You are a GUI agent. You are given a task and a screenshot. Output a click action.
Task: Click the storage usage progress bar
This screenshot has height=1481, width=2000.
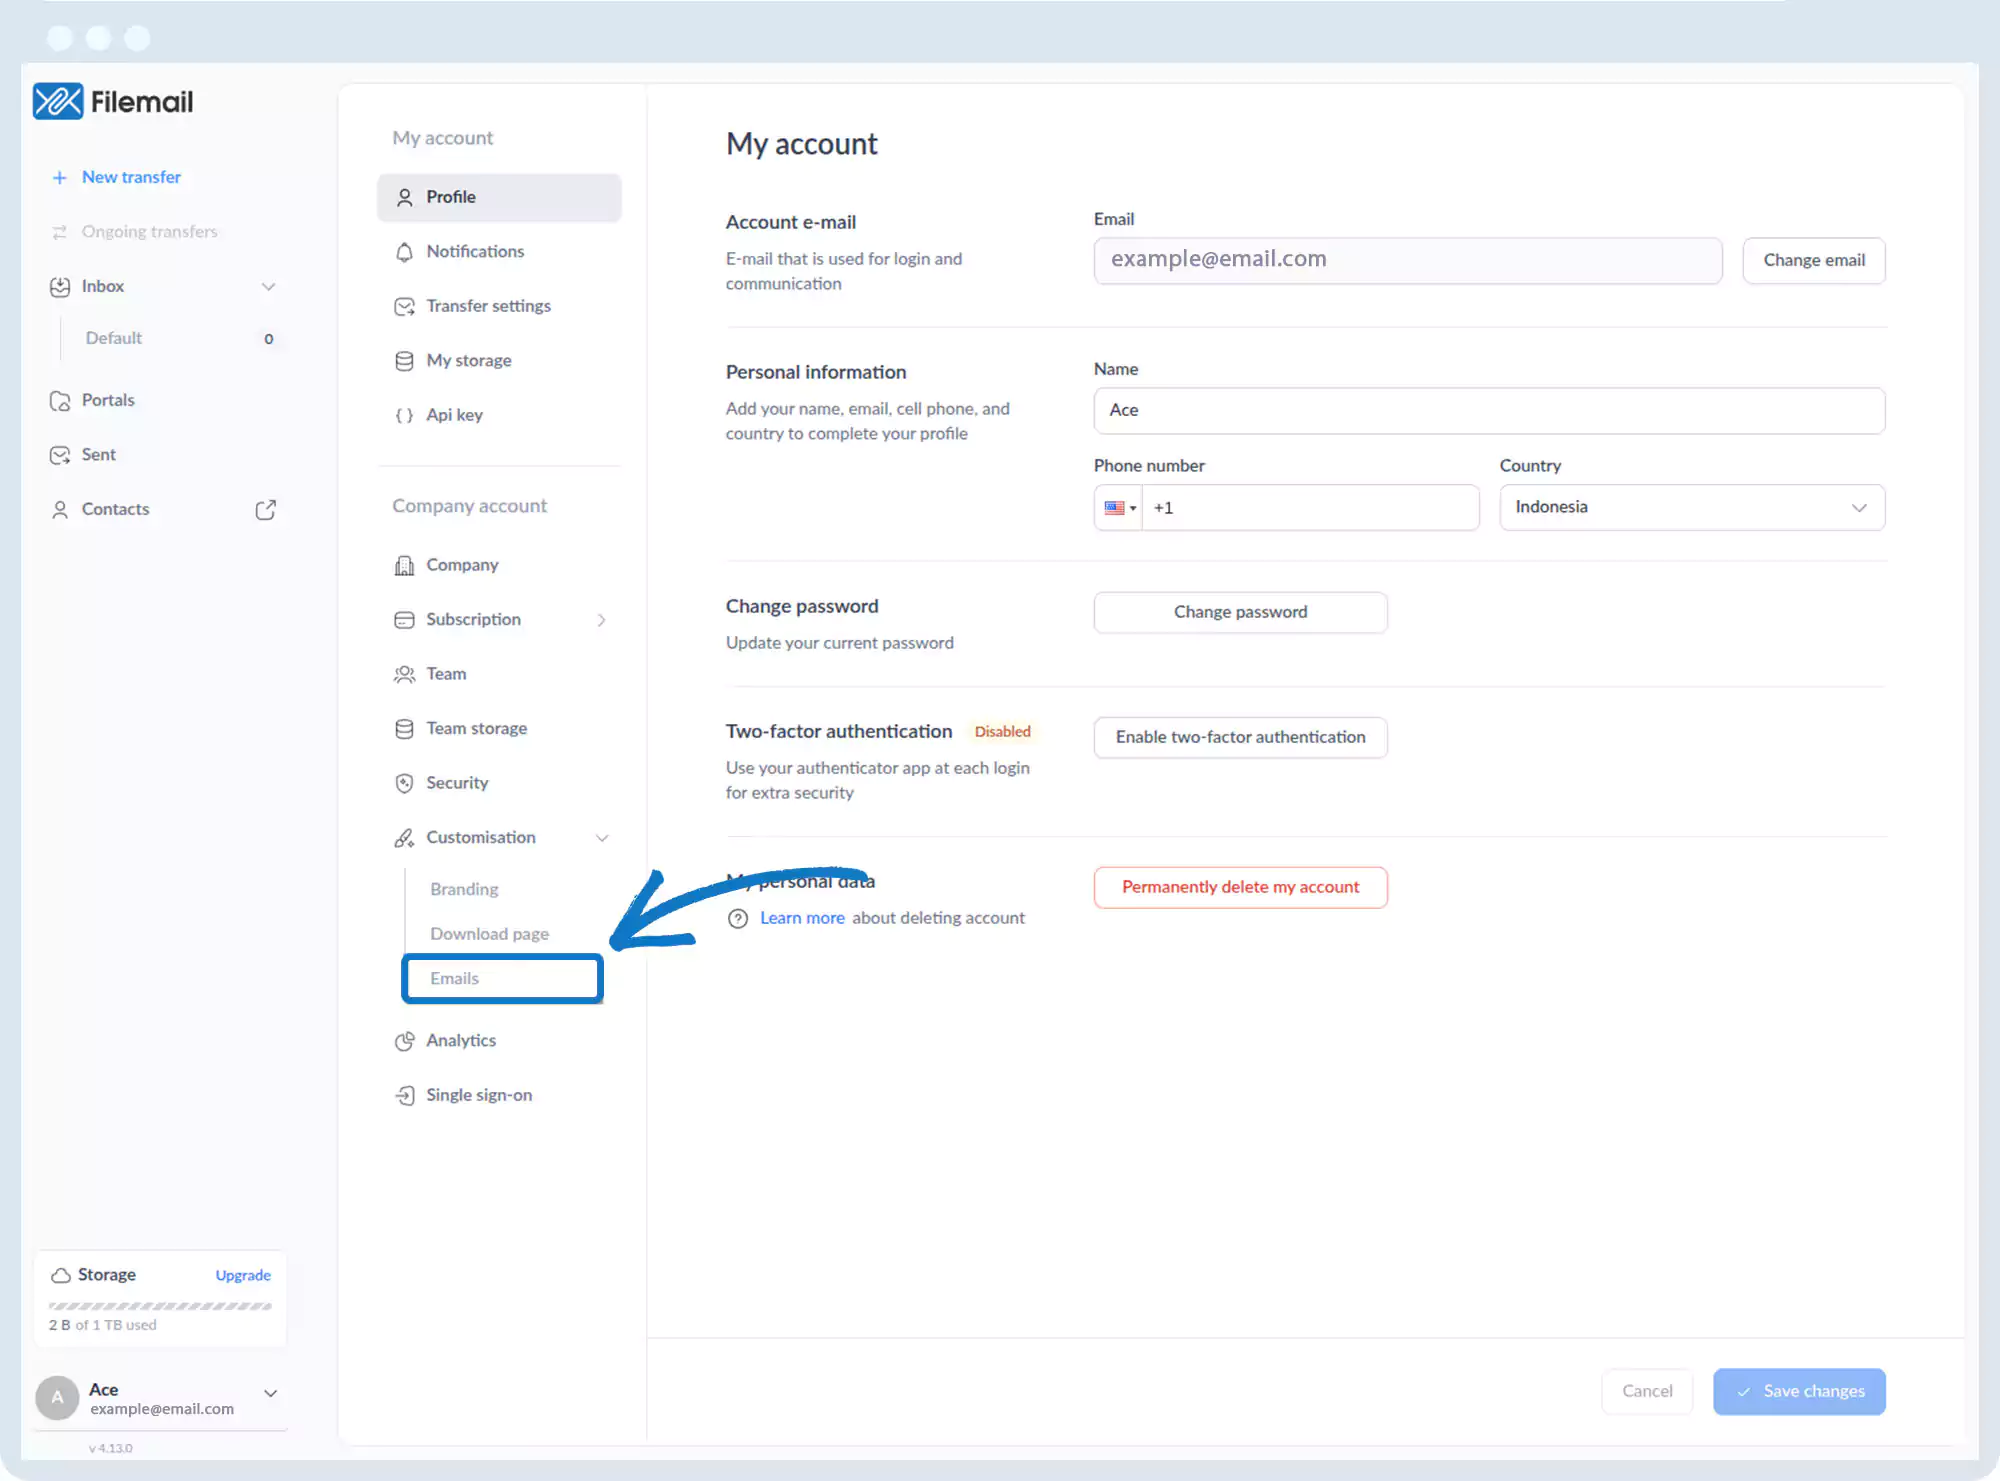coord(160,1306)
